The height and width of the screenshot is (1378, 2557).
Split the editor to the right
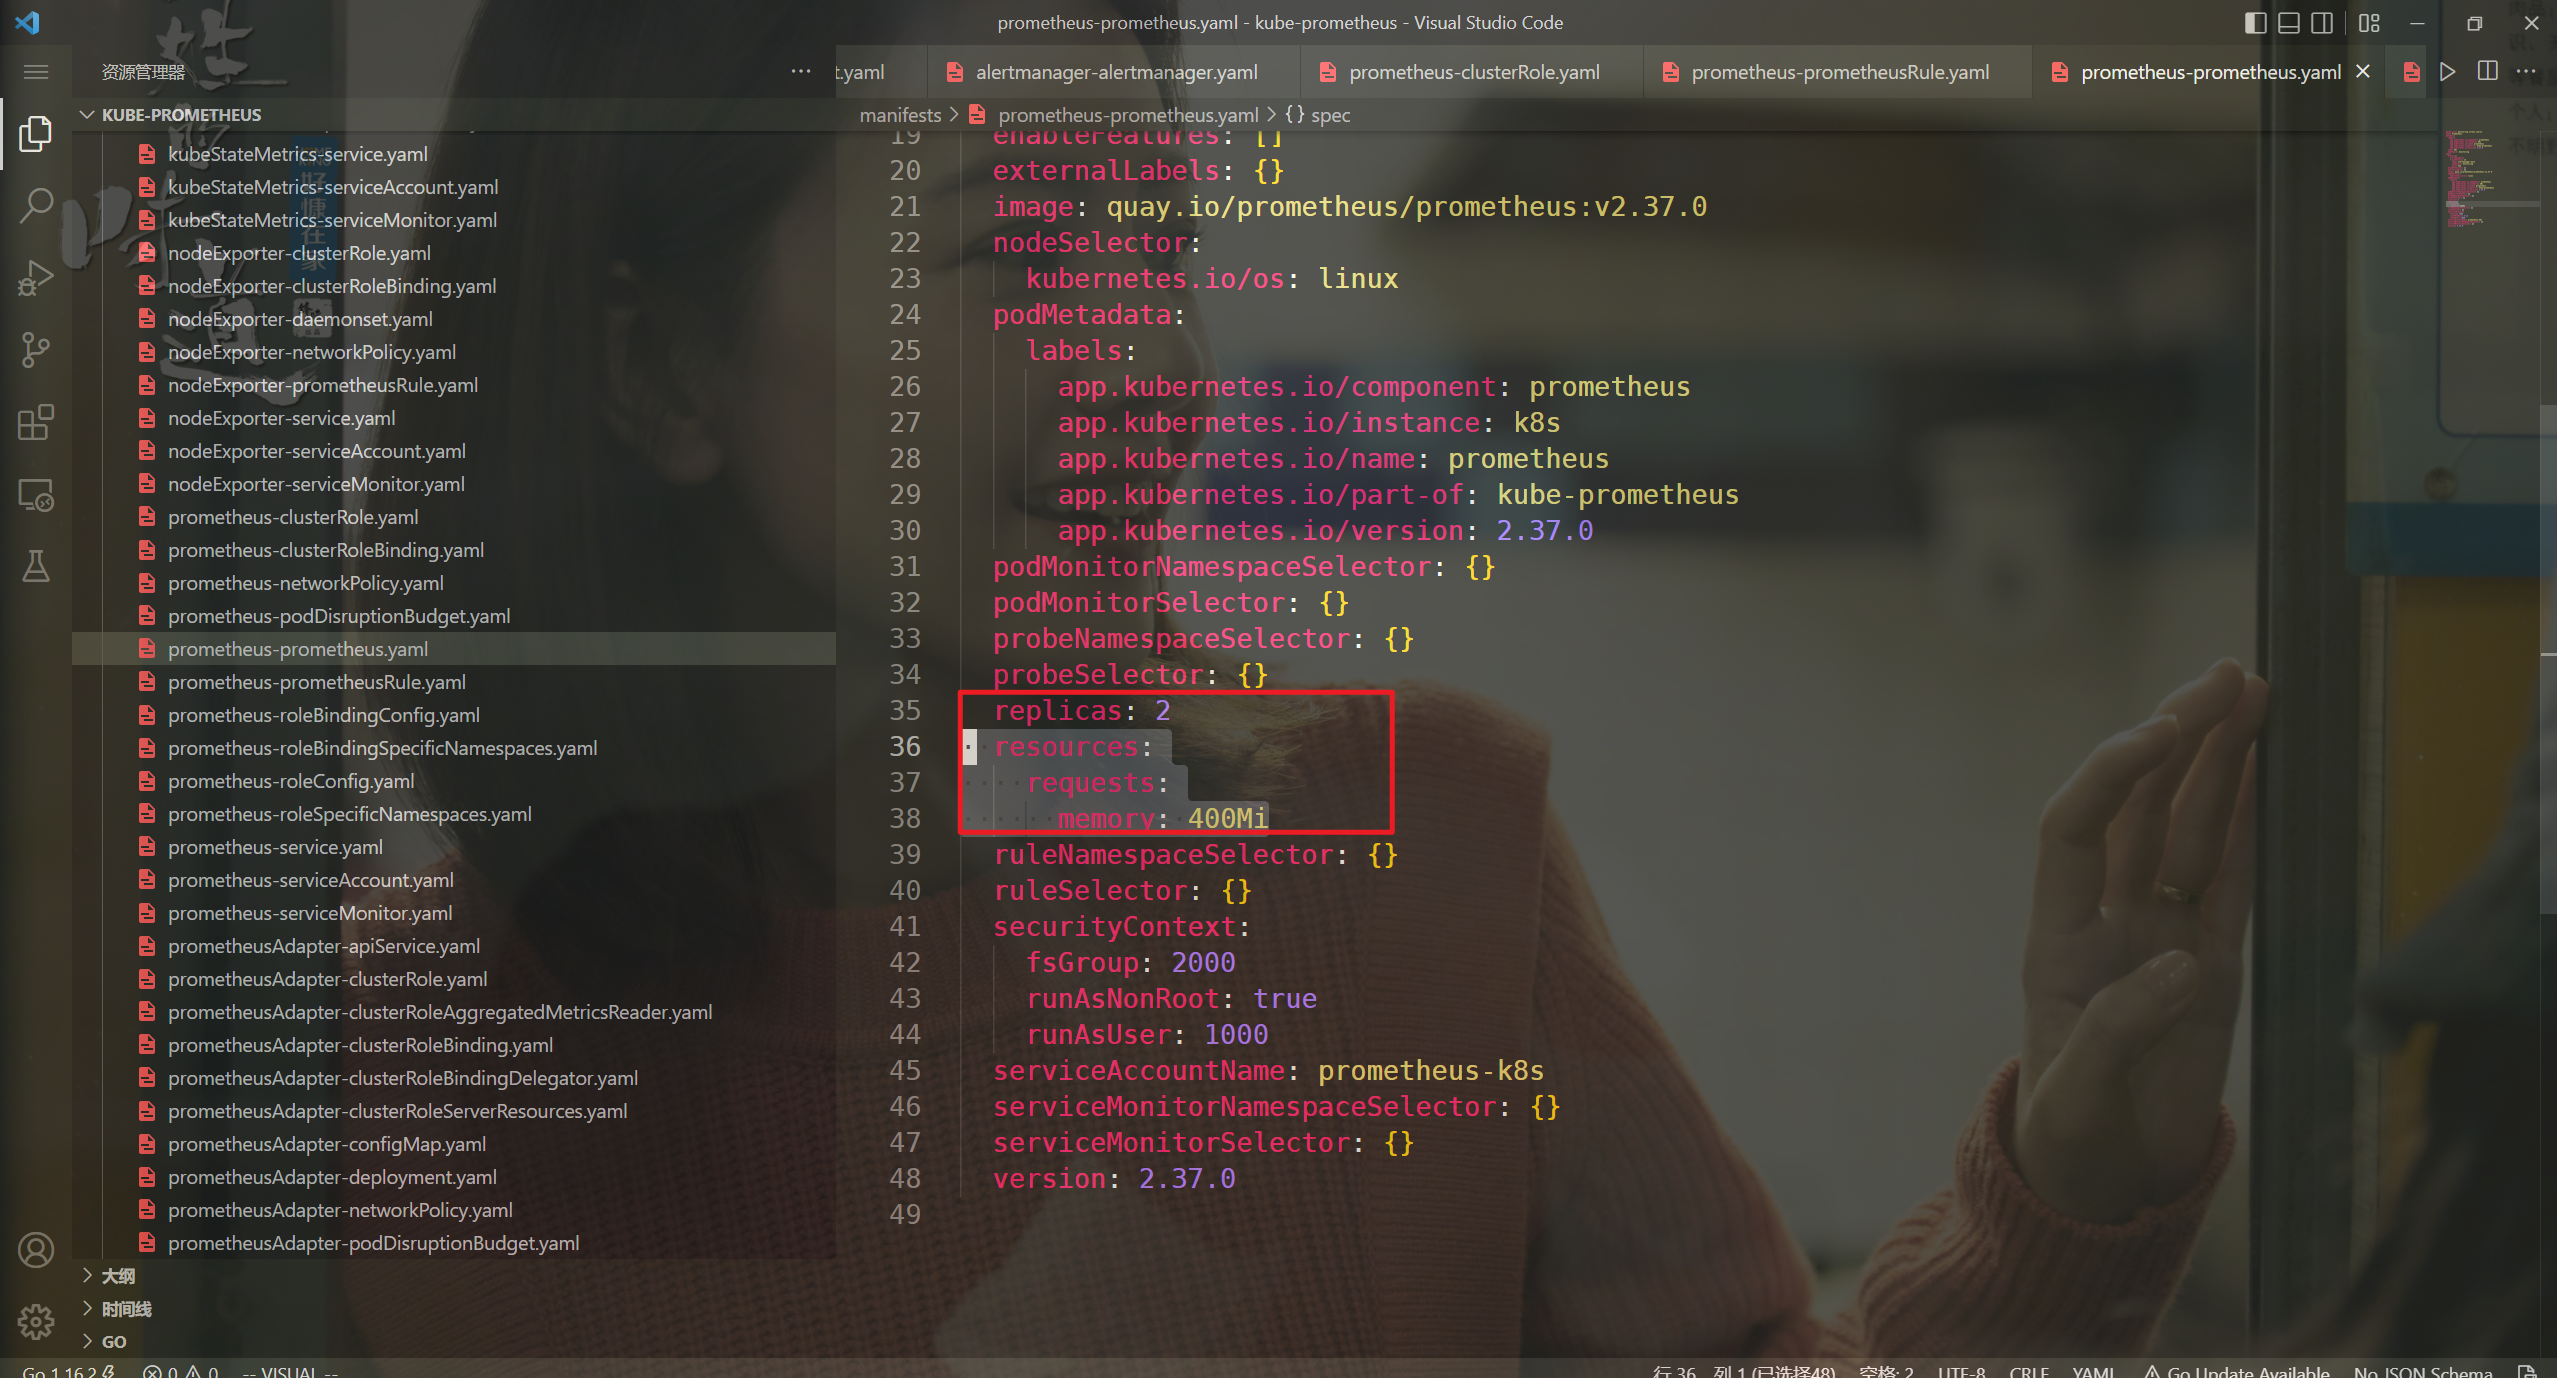point(2488,71)
